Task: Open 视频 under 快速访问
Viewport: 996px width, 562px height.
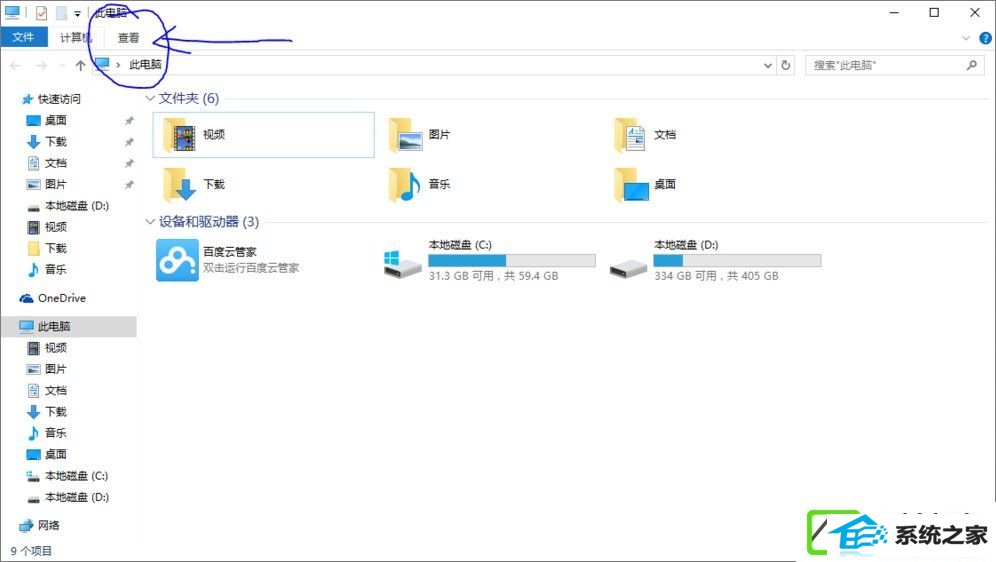Action: (55, 227)
